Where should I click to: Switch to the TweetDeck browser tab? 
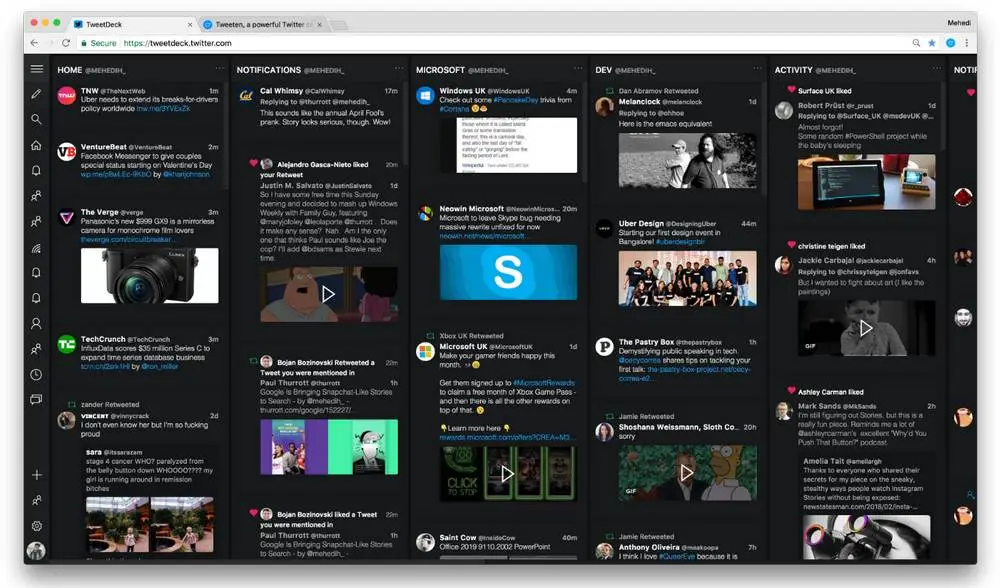click(131, 24)
